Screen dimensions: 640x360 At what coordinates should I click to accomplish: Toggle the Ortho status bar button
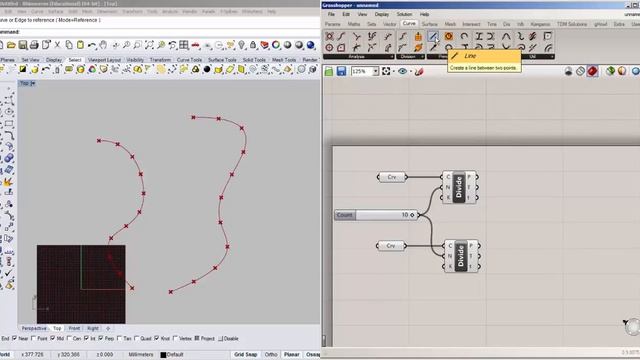point(271,355)
